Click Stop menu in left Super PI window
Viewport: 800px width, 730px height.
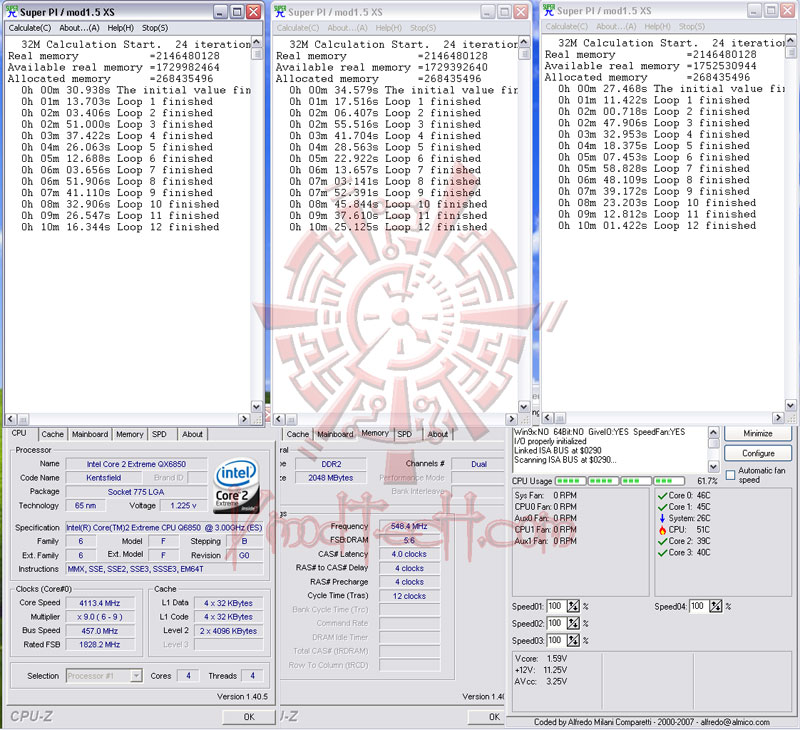[x=155, y=28]
